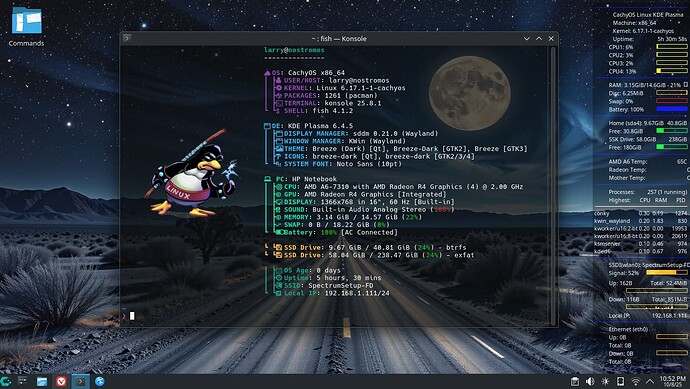This screenshot has height=389, width=690.
Task: Click the 'GPU: AMD Radeon R4 Graphics' line
Action: pos(360,194)
